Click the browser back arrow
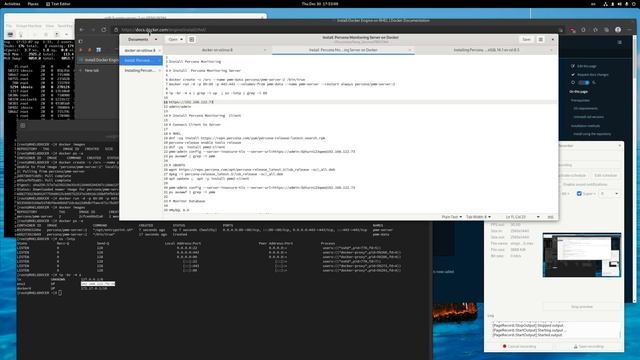The image size is (640, 360). pos(82,30)
